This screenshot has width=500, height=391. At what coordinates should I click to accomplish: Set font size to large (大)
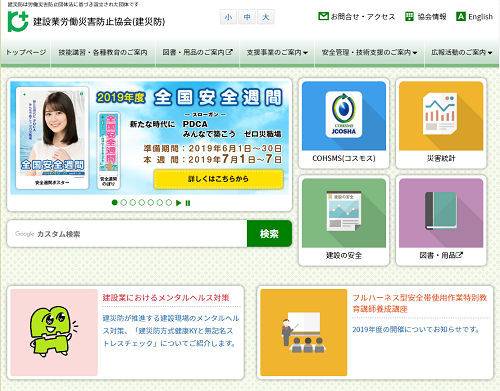pyautogui.click(x=266, y=17)
